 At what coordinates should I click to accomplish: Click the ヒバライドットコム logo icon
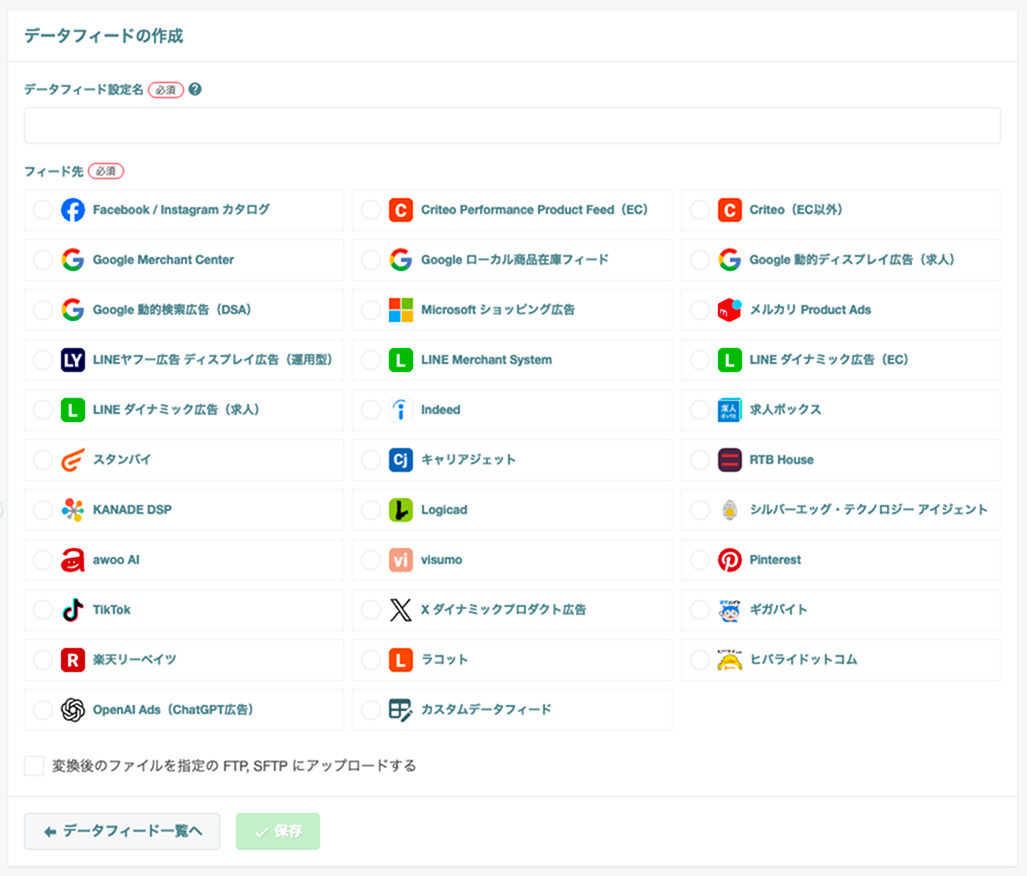tap(730, 660)
